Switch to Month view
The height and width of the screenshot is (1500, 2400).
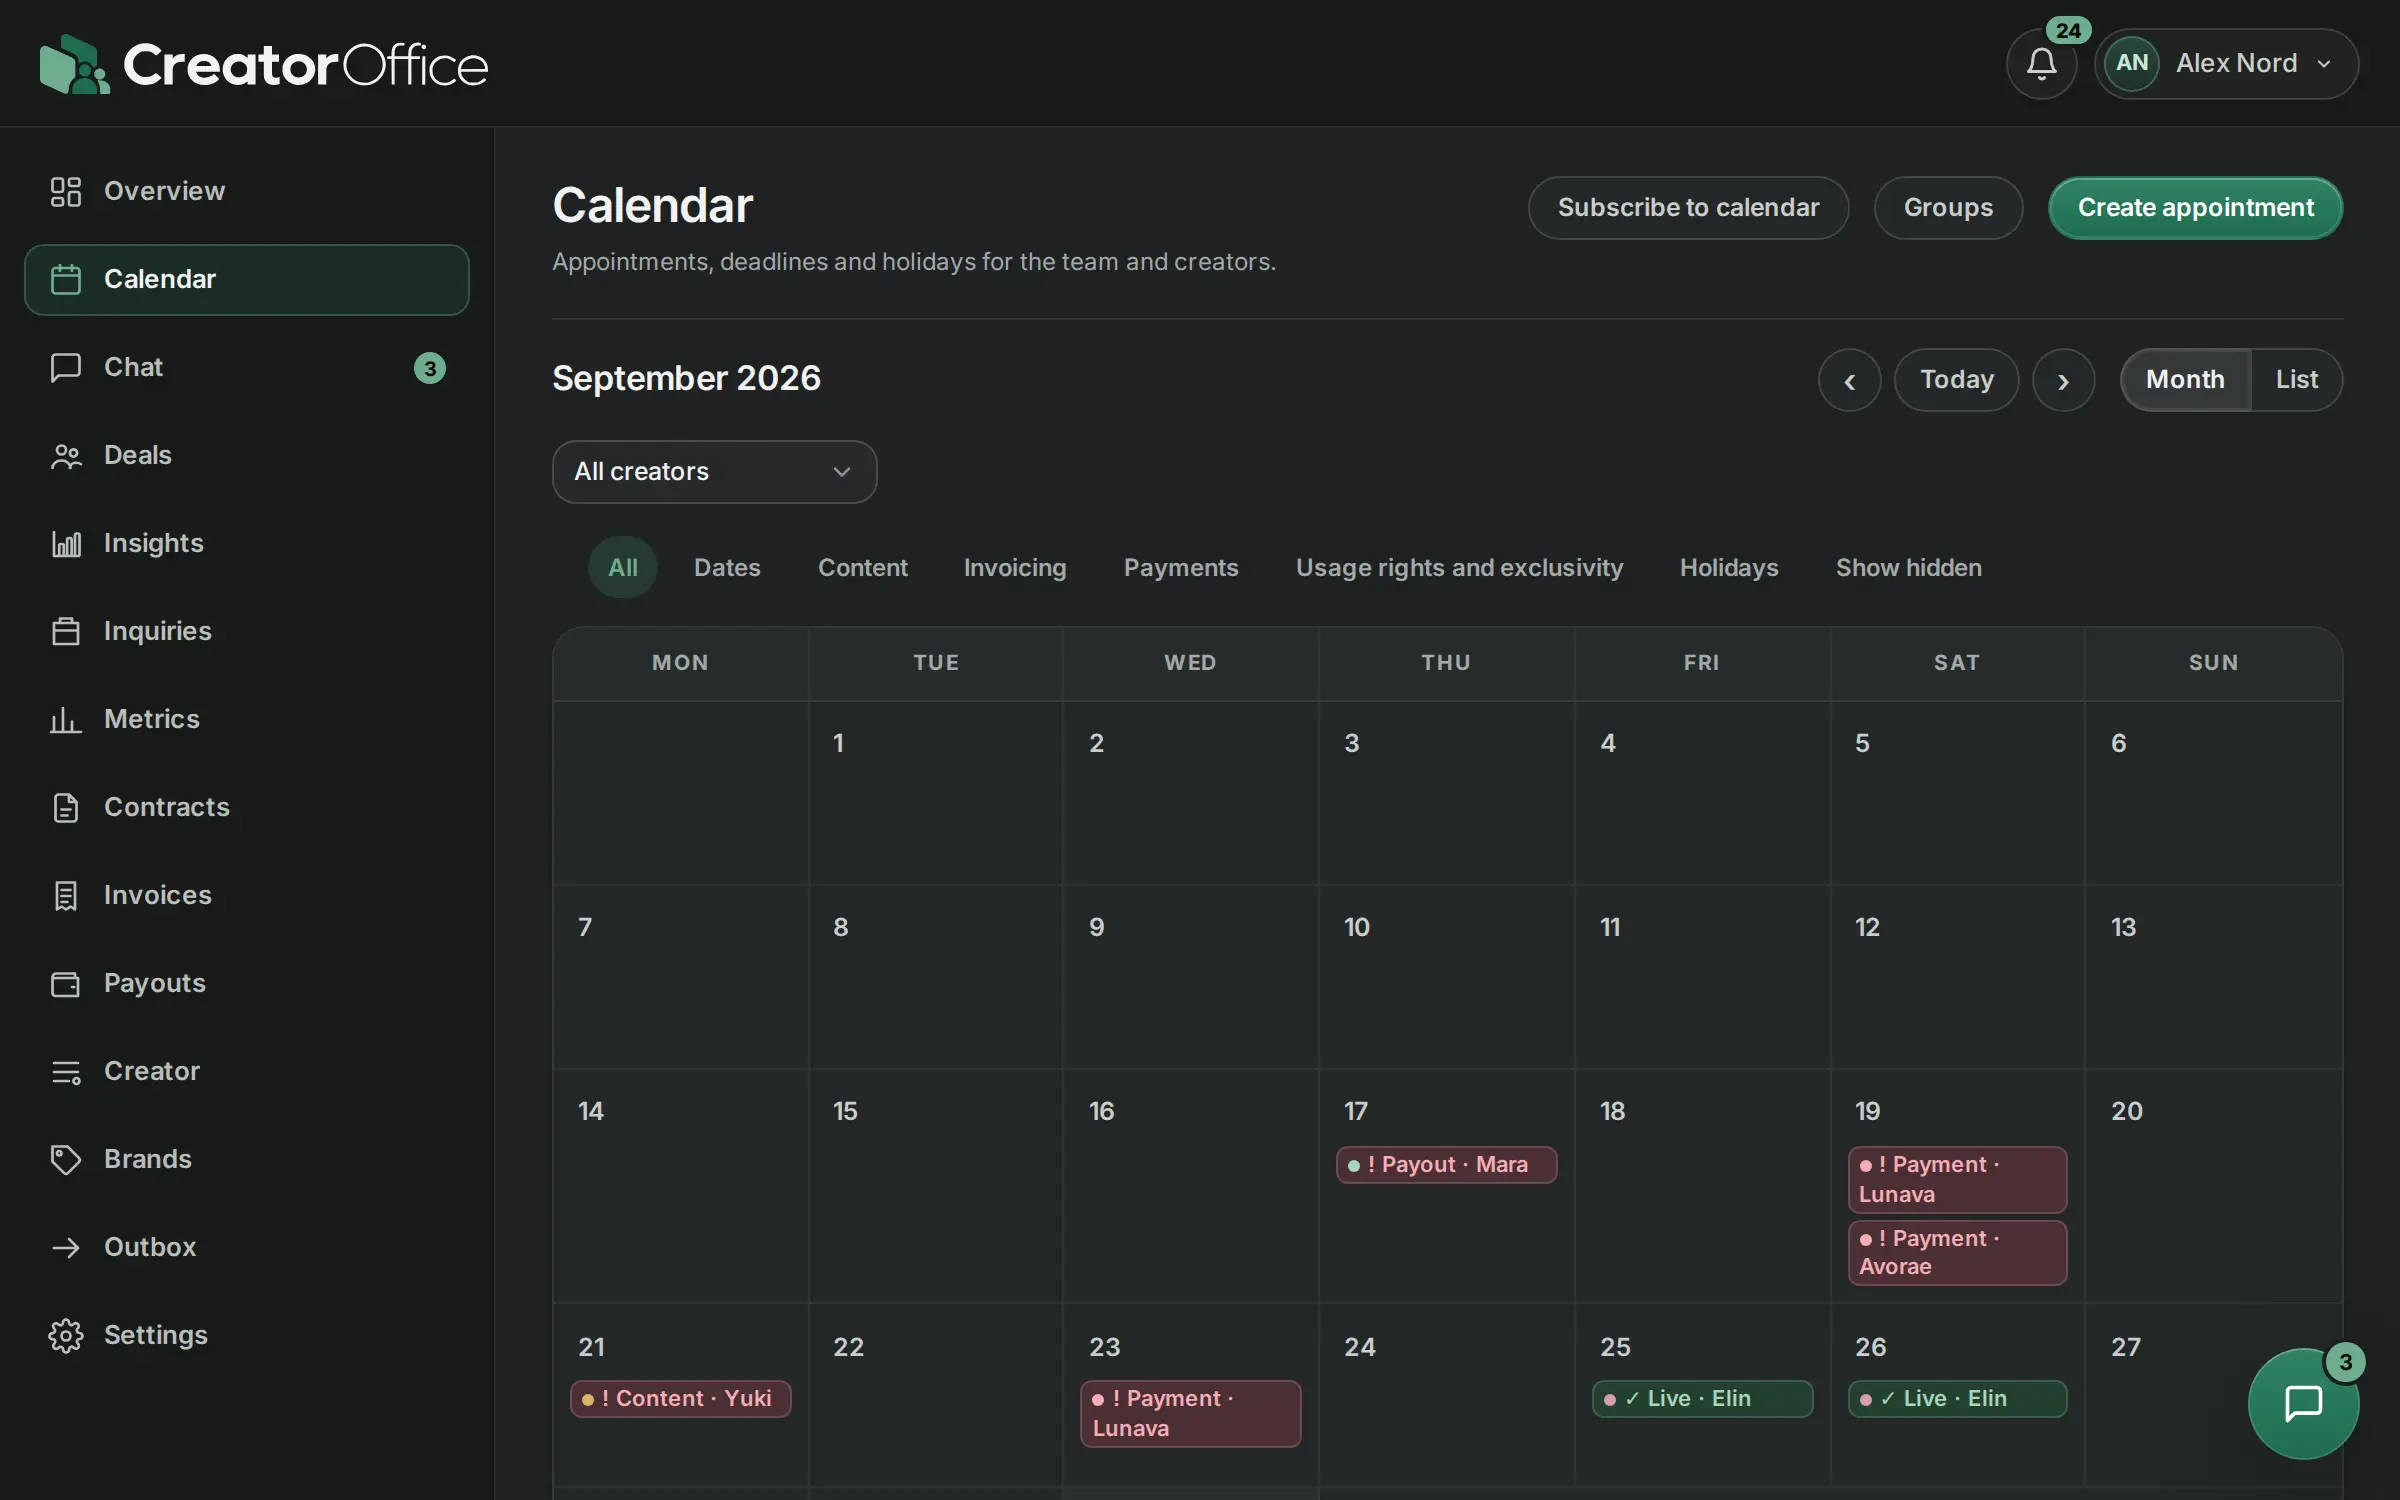pos(2185,379)
